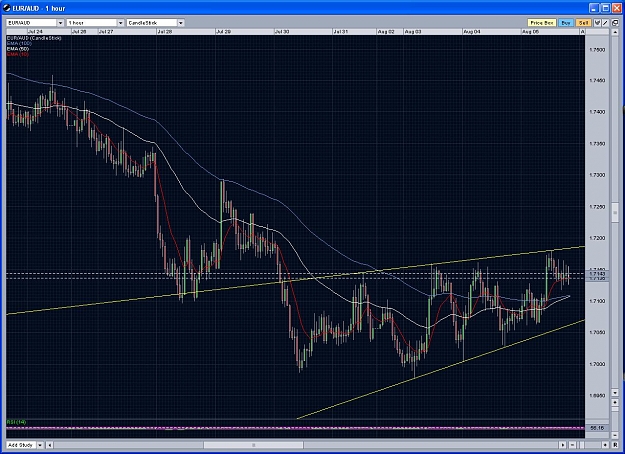
Task: Click the RSI (14) study label
Action: (x=16, y=422)
